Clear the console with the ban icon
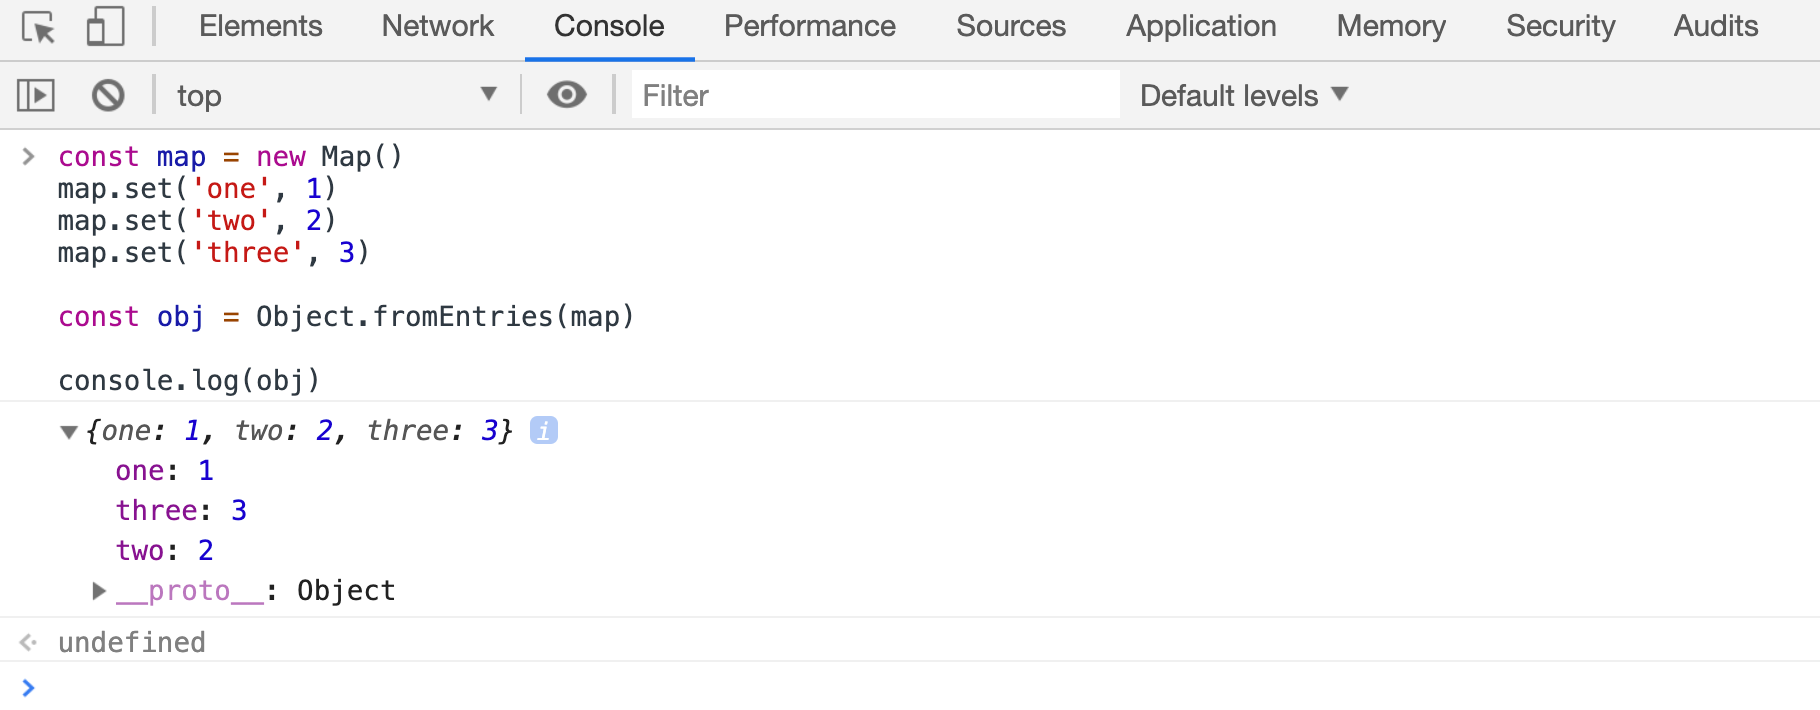Viewport: 1820px width, 710px height. [x=108, y=95]
